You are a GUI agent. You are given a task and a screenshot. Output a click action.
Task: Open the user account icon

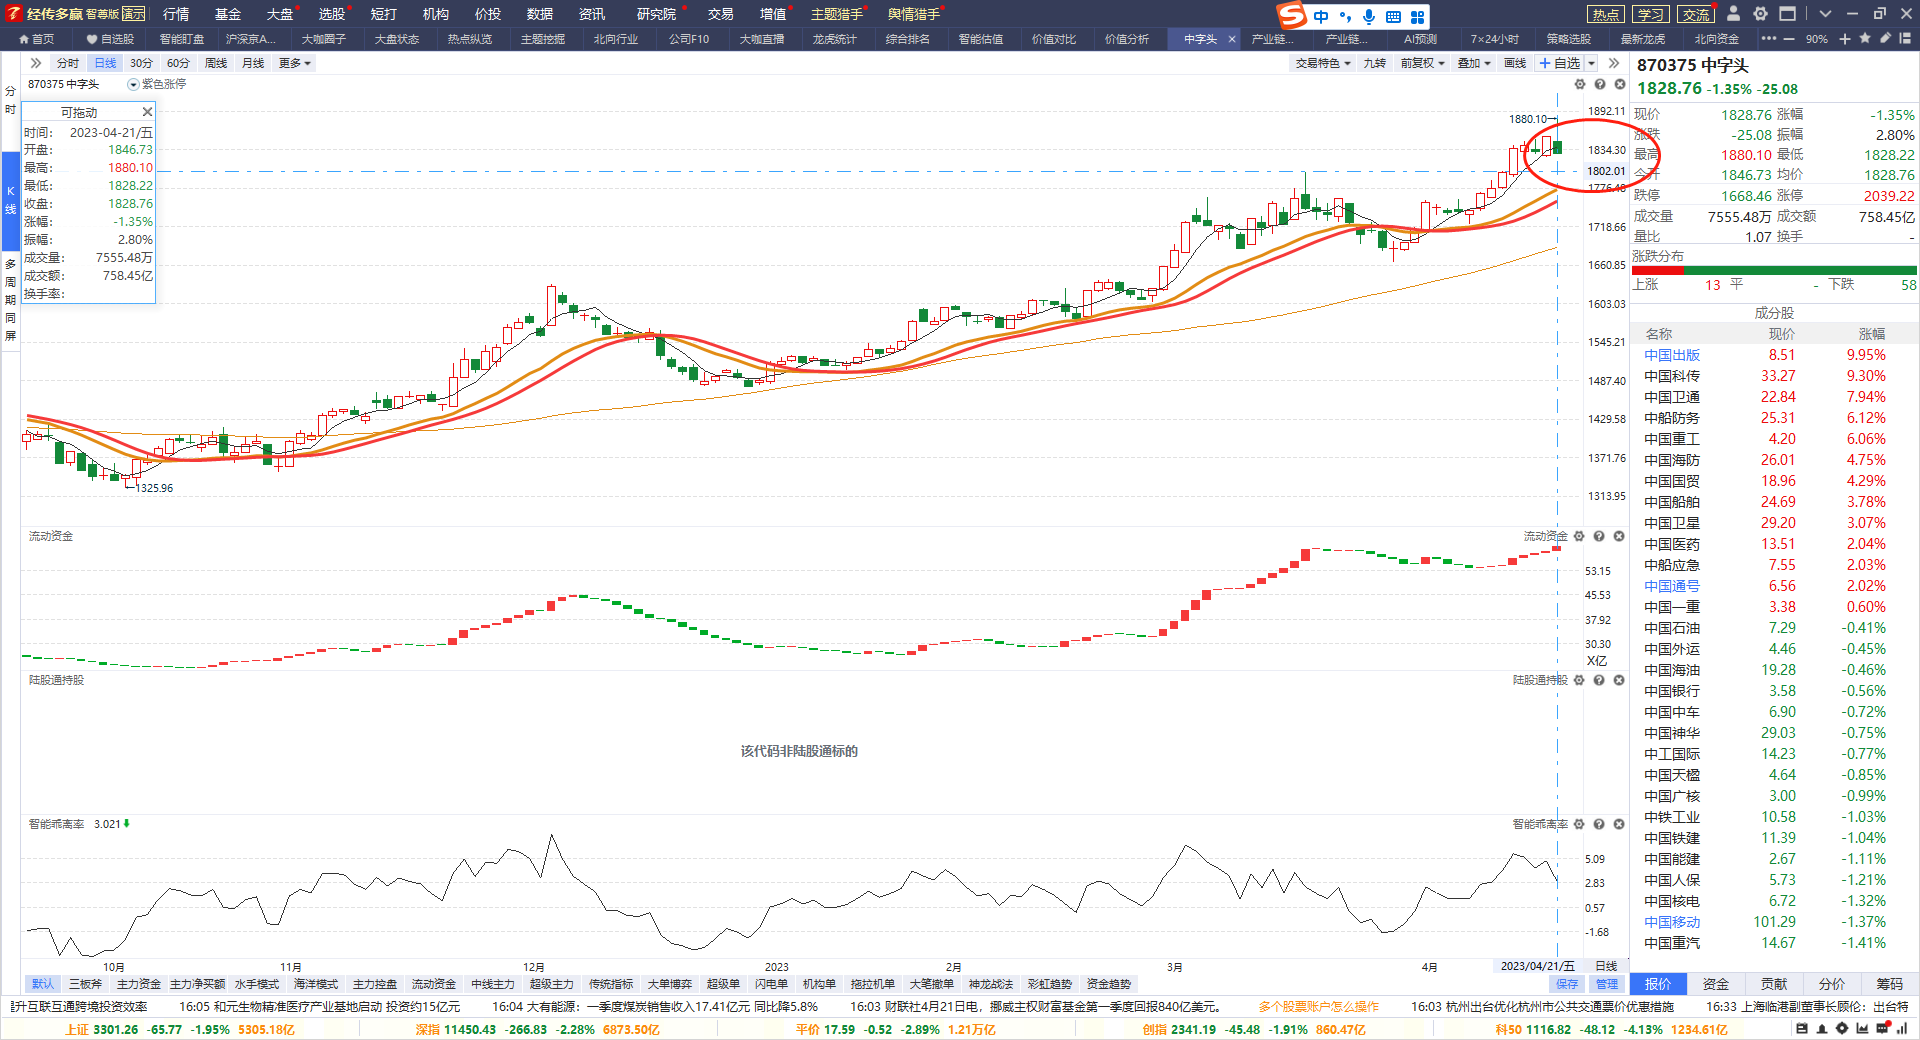(x=1734, y=14)
